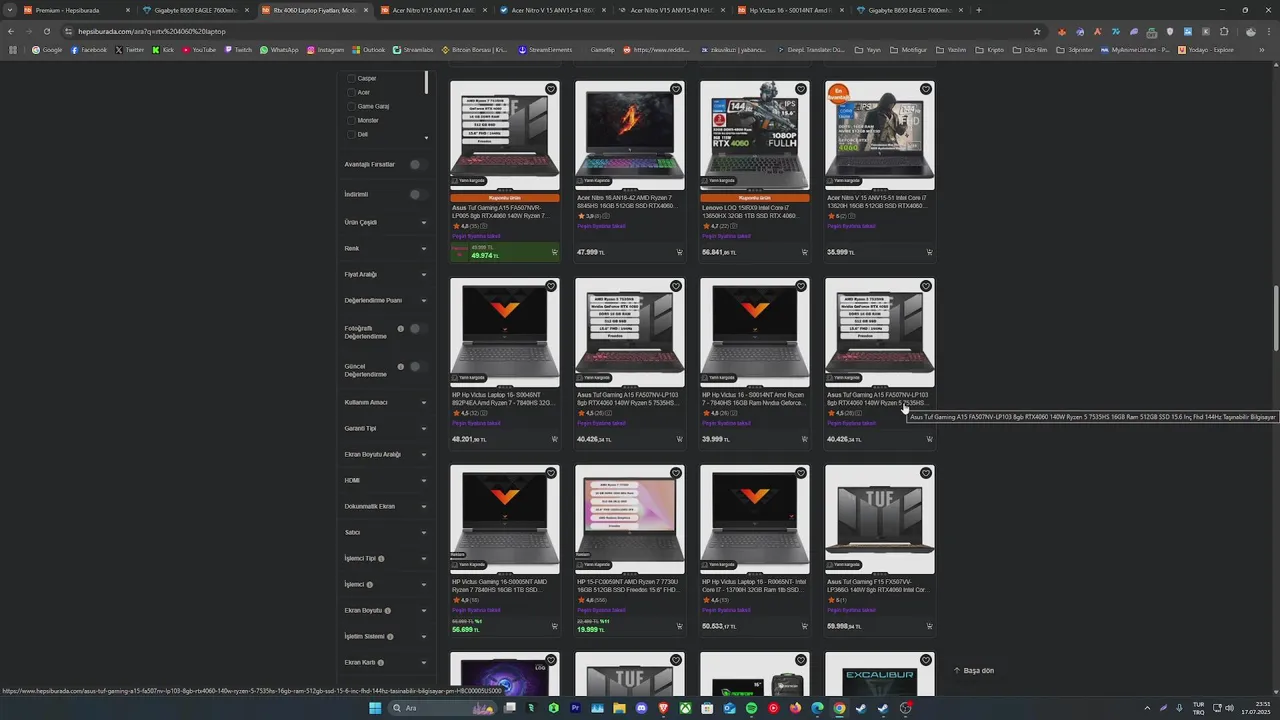Click cart icon next to 19.999 TL
The width and height of the screenshot is (1280, 720).
[x=679, y=626]
